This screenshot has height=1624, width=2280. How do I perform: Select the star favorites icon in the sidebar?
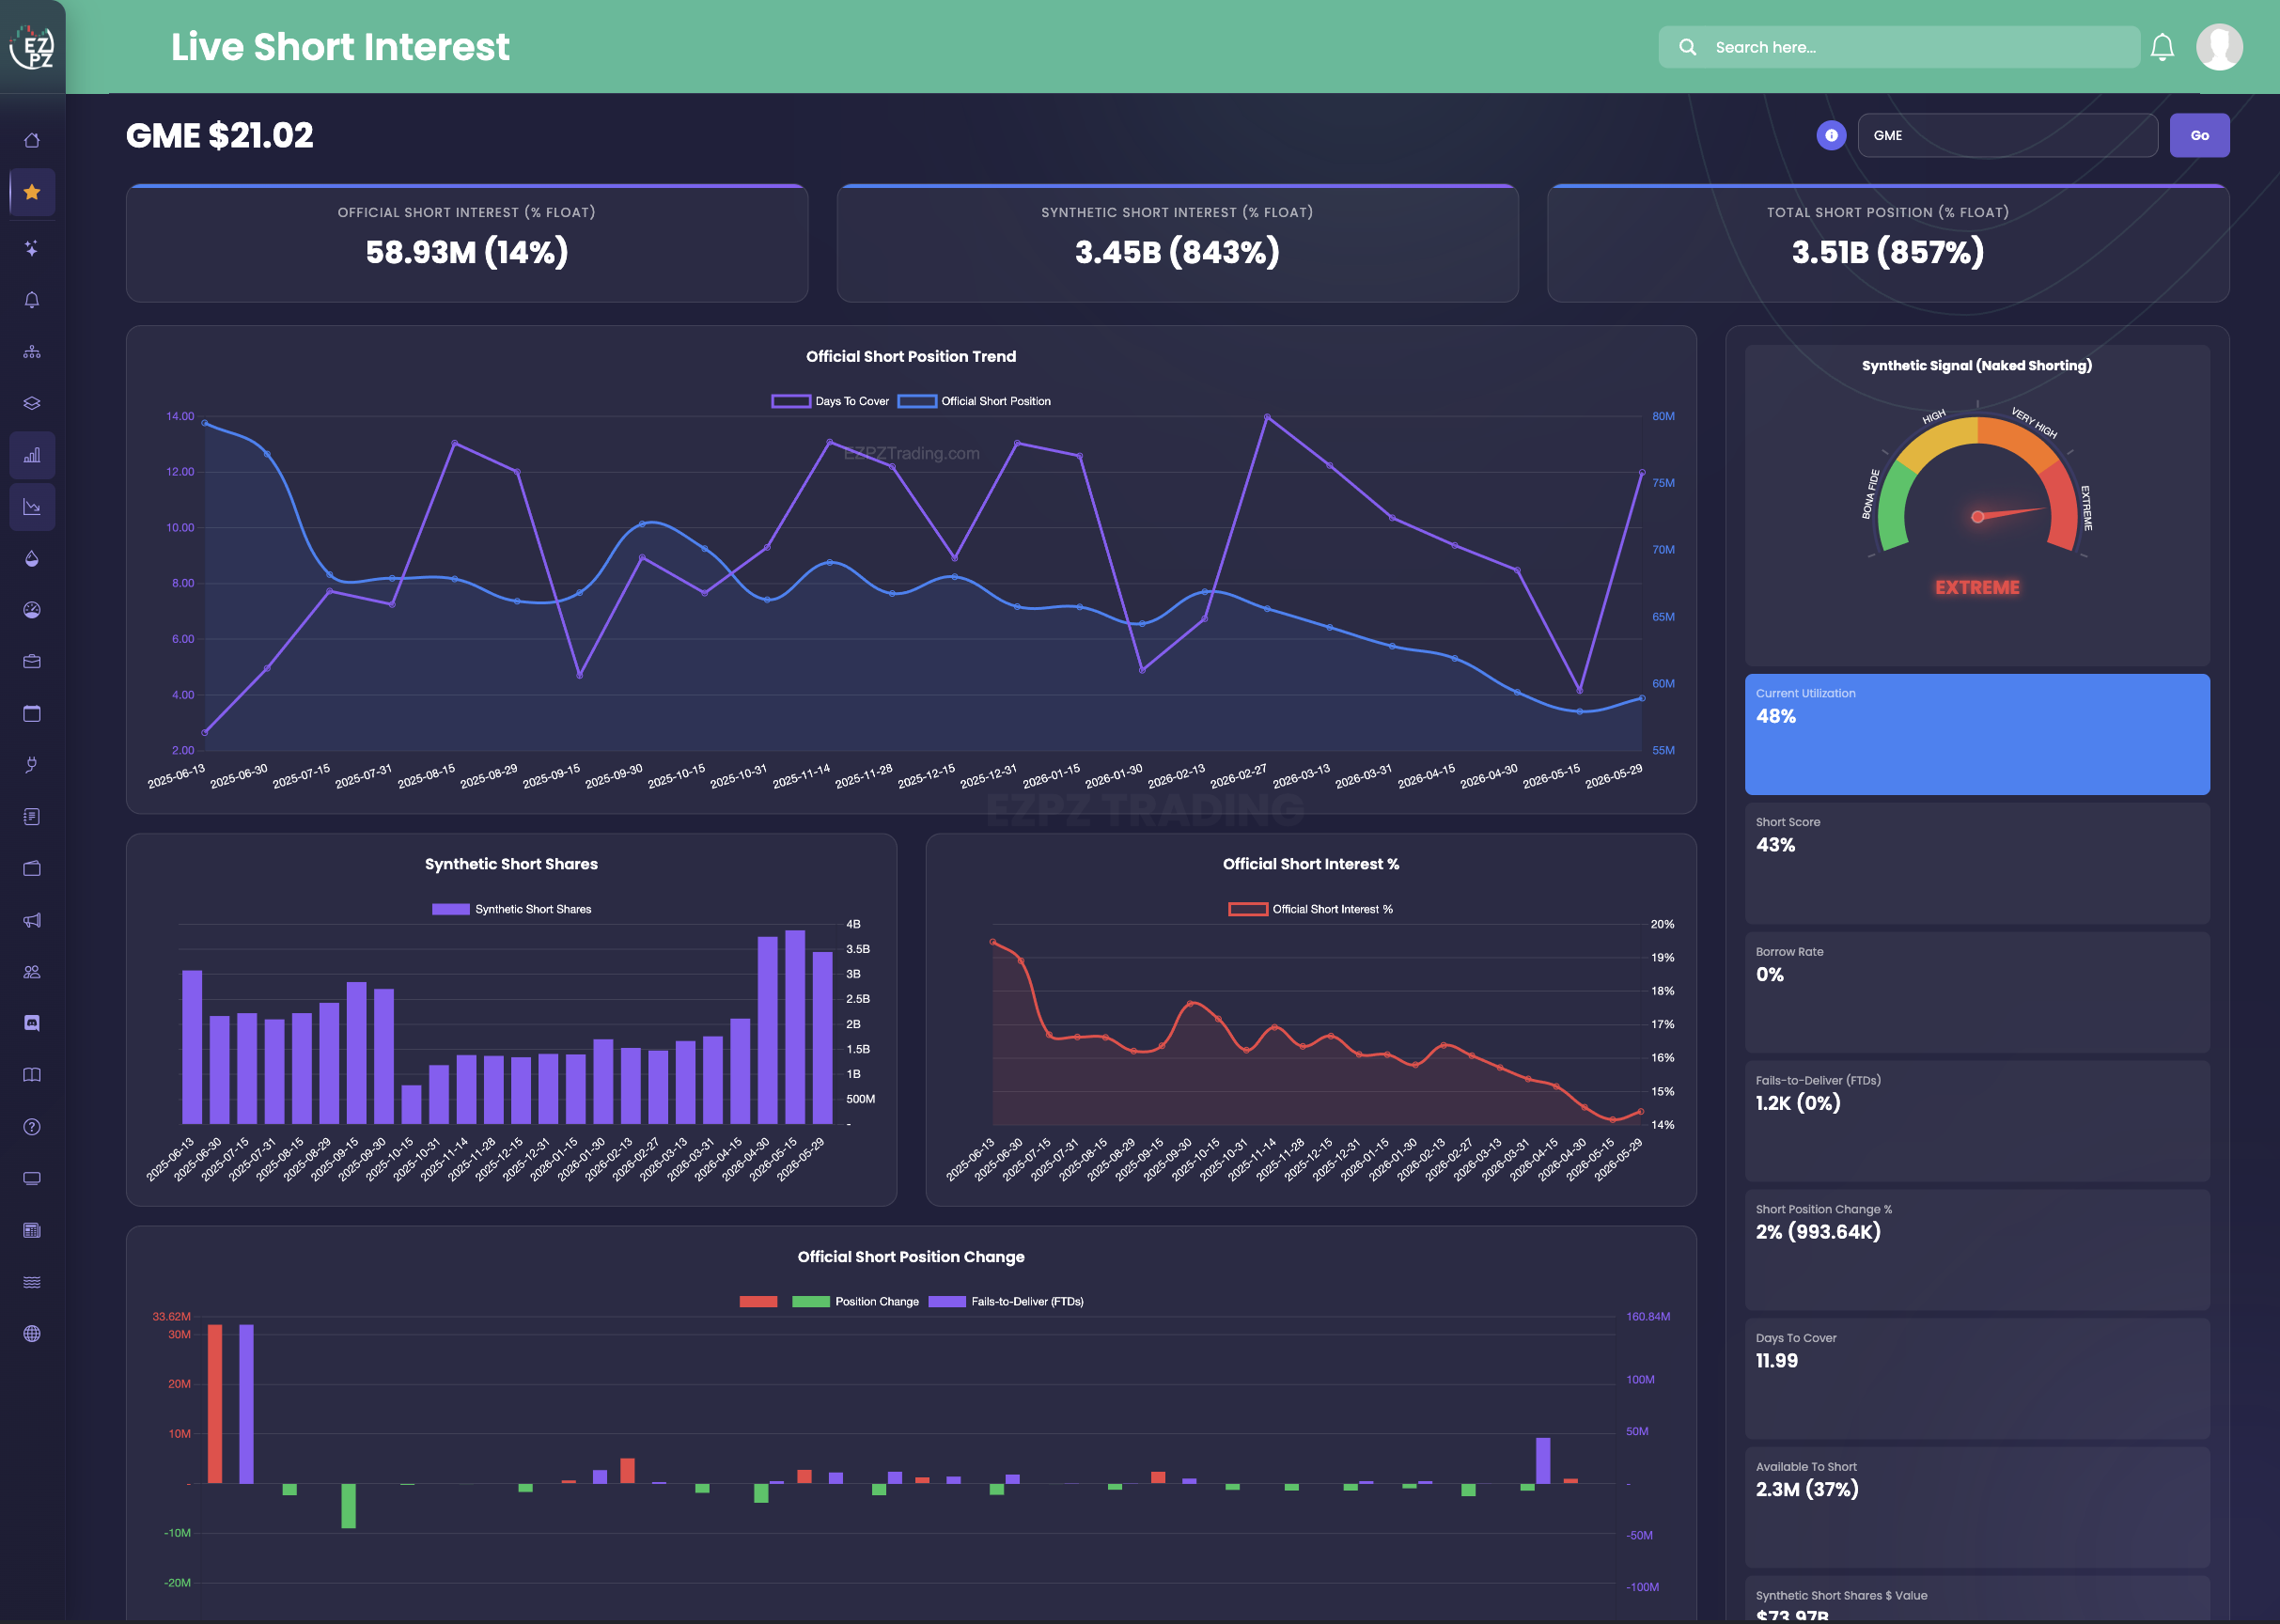coord(32,192)
